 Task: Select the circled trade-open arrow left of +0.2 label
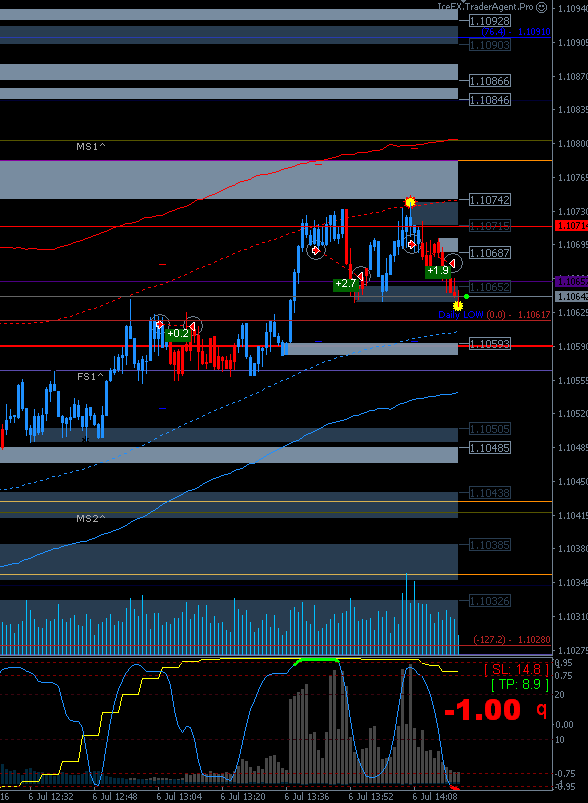click(x=159, y=324)
